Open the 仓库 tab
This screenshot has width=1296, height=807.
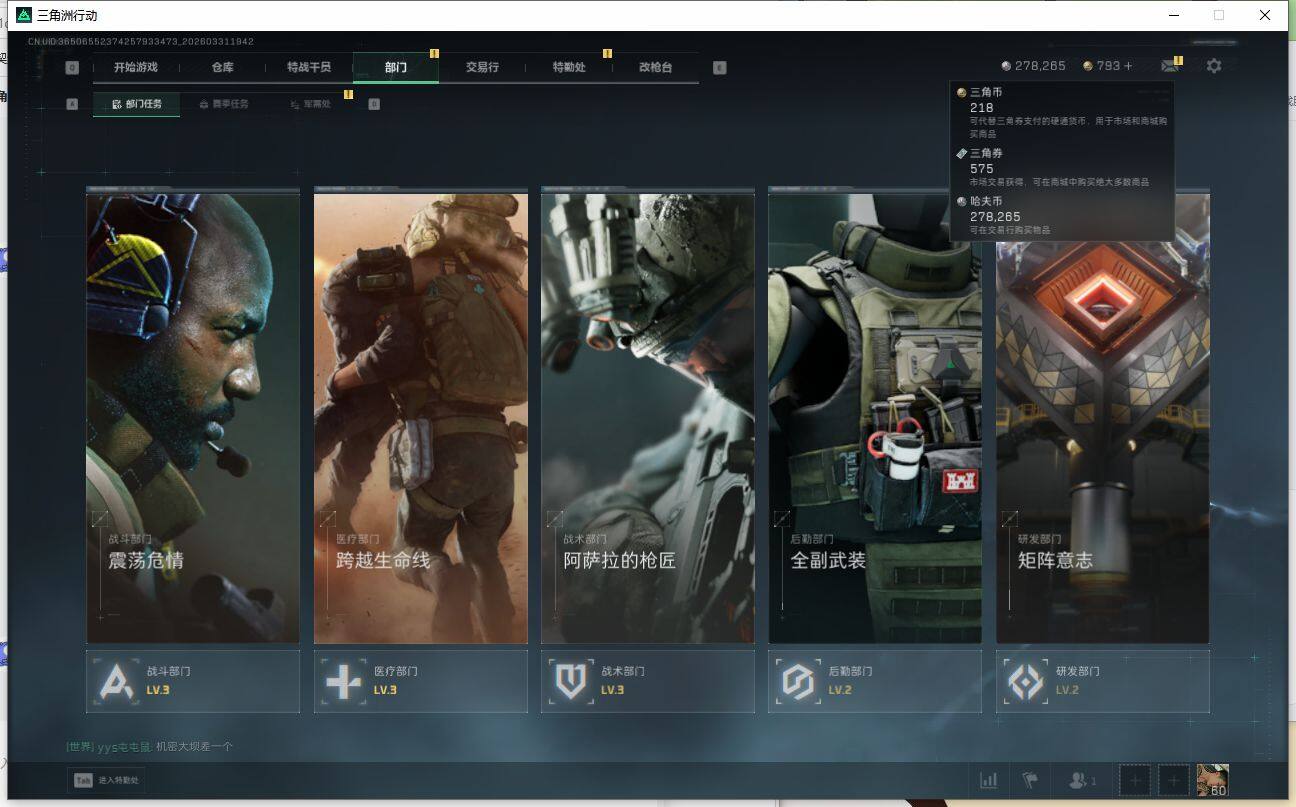click(222, 67)
